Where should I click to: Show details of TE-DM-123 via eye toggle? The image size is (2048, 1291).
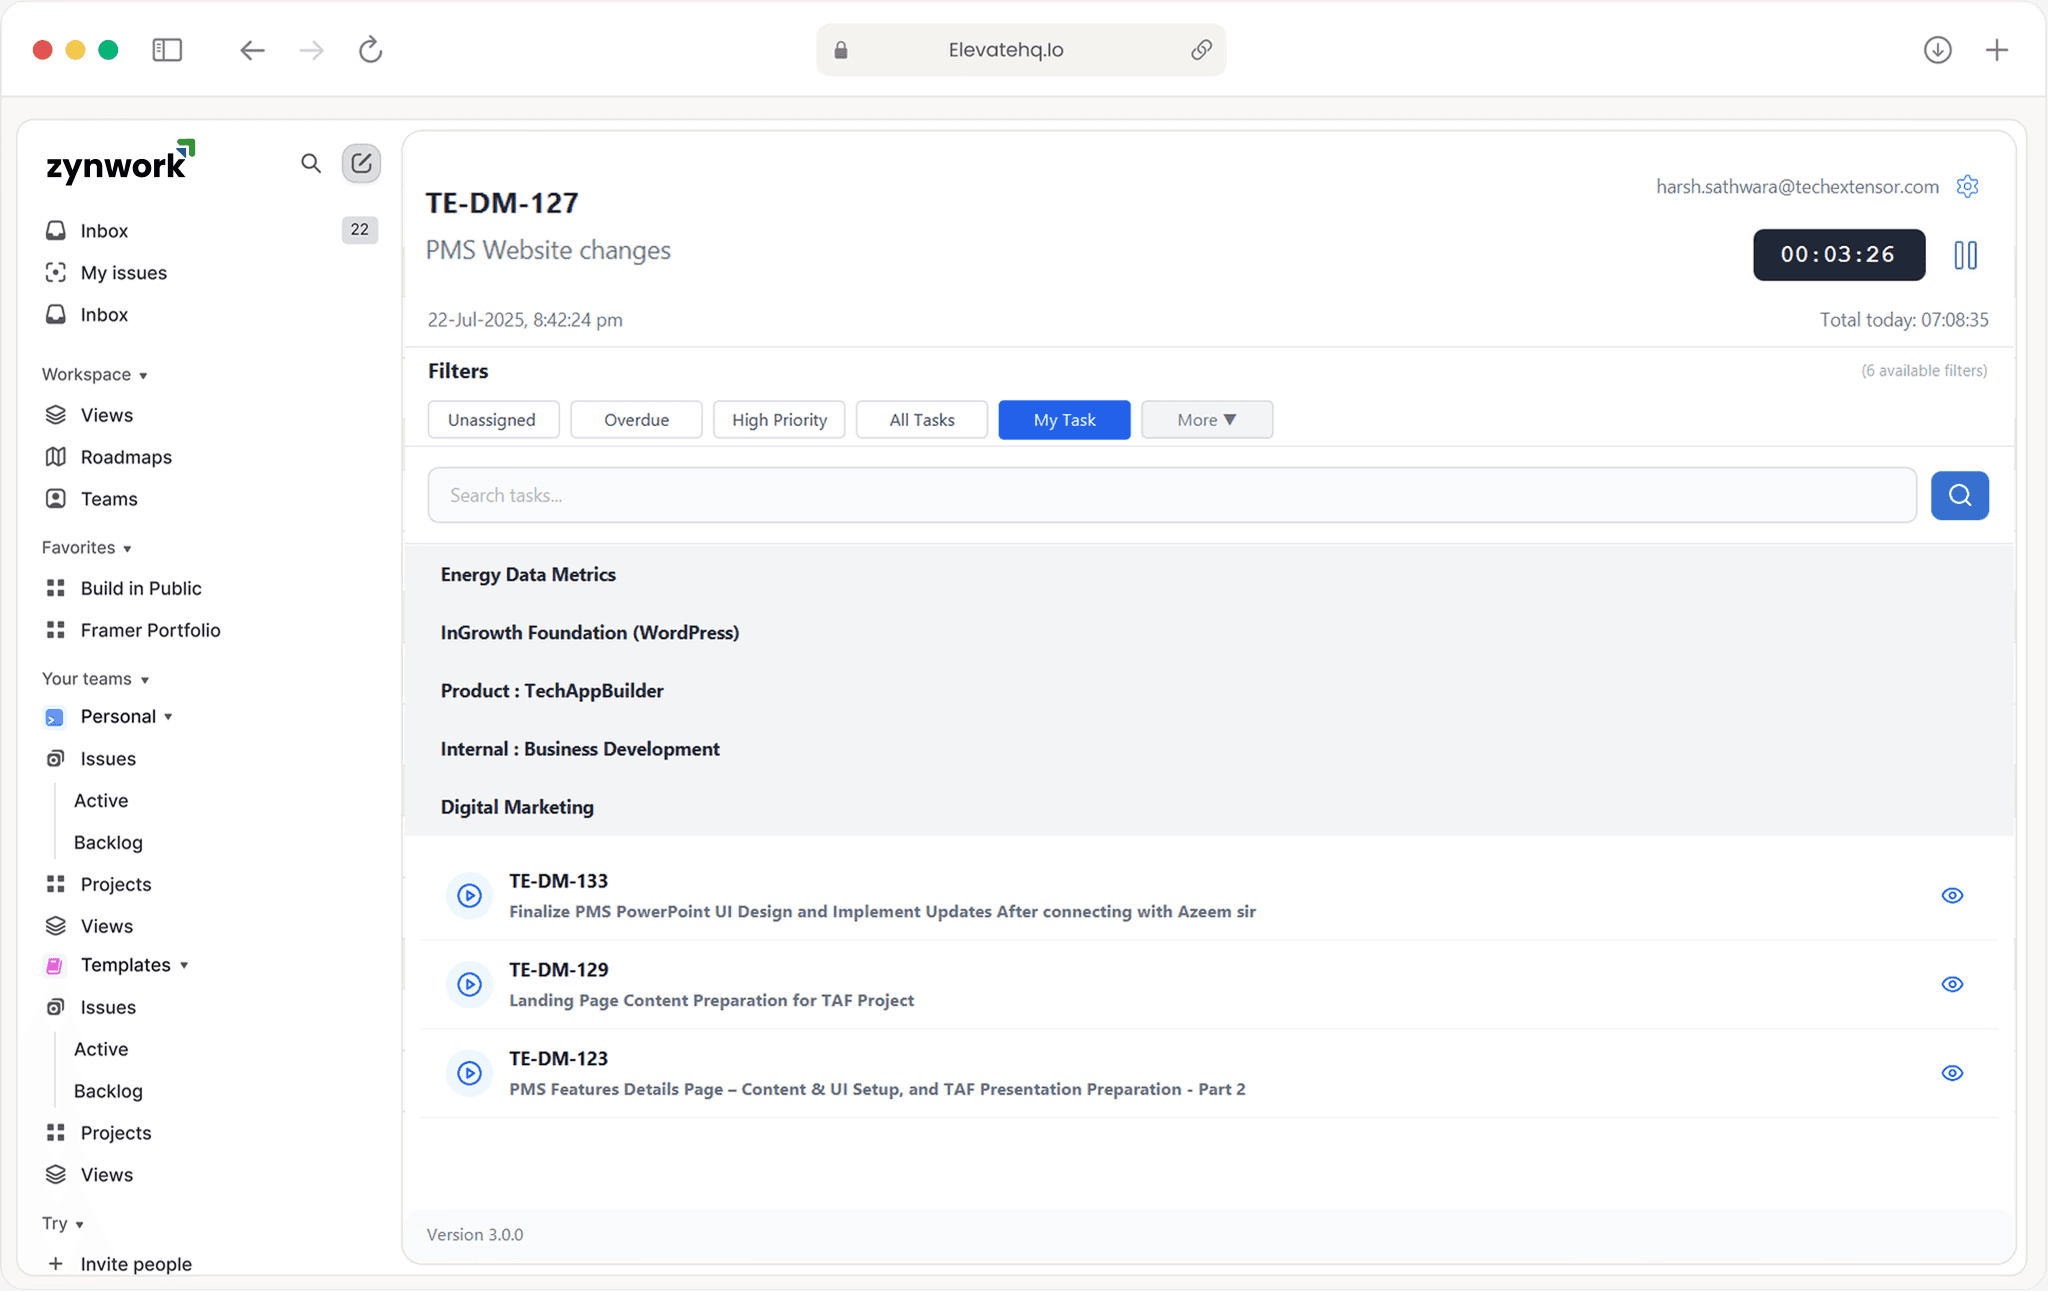coord(1952,1073)
